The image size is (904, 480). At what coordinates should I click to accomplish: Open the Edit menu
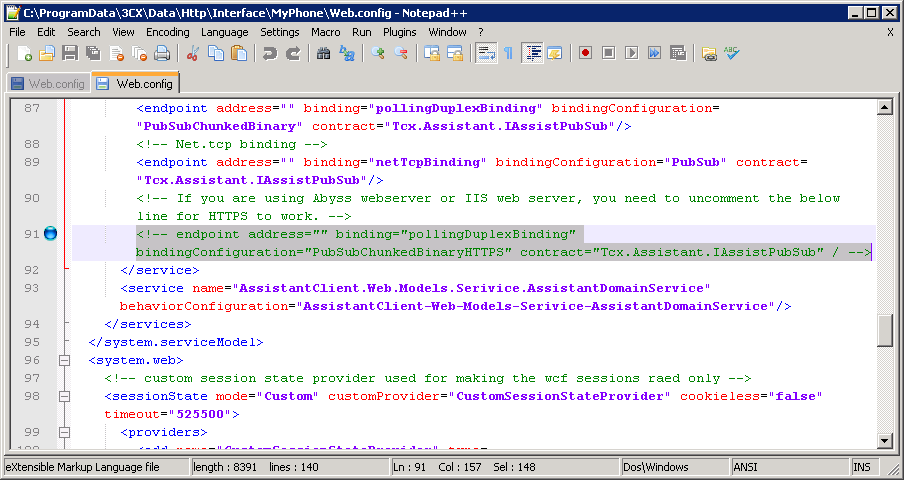click(46, 32)
